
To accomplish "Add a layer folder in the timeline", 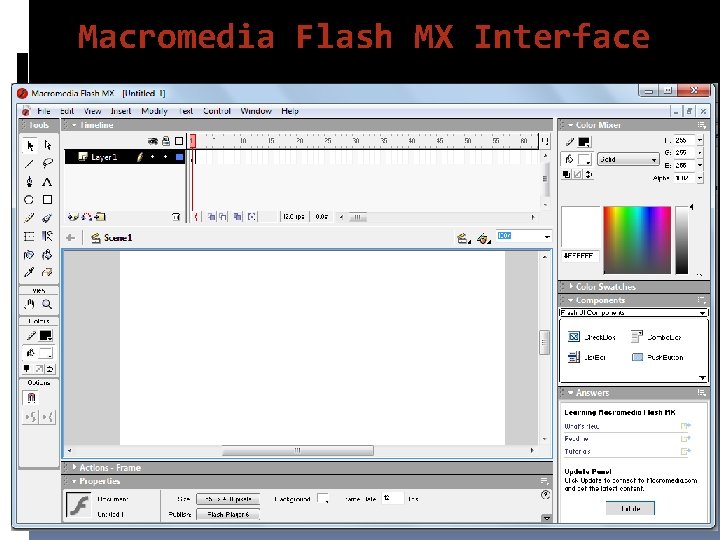I will [x=101, y=217].
